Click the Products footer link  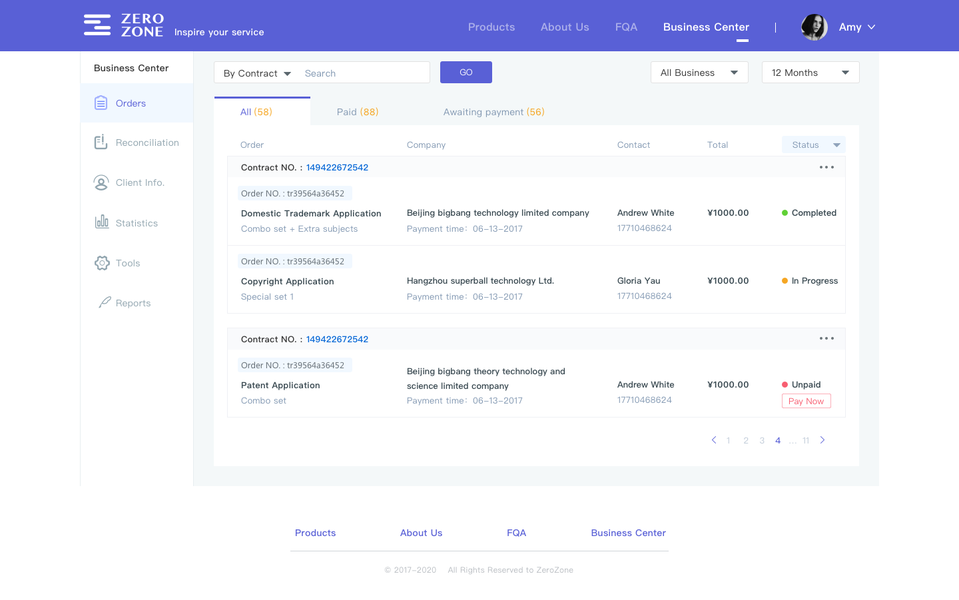pos(315,533)
